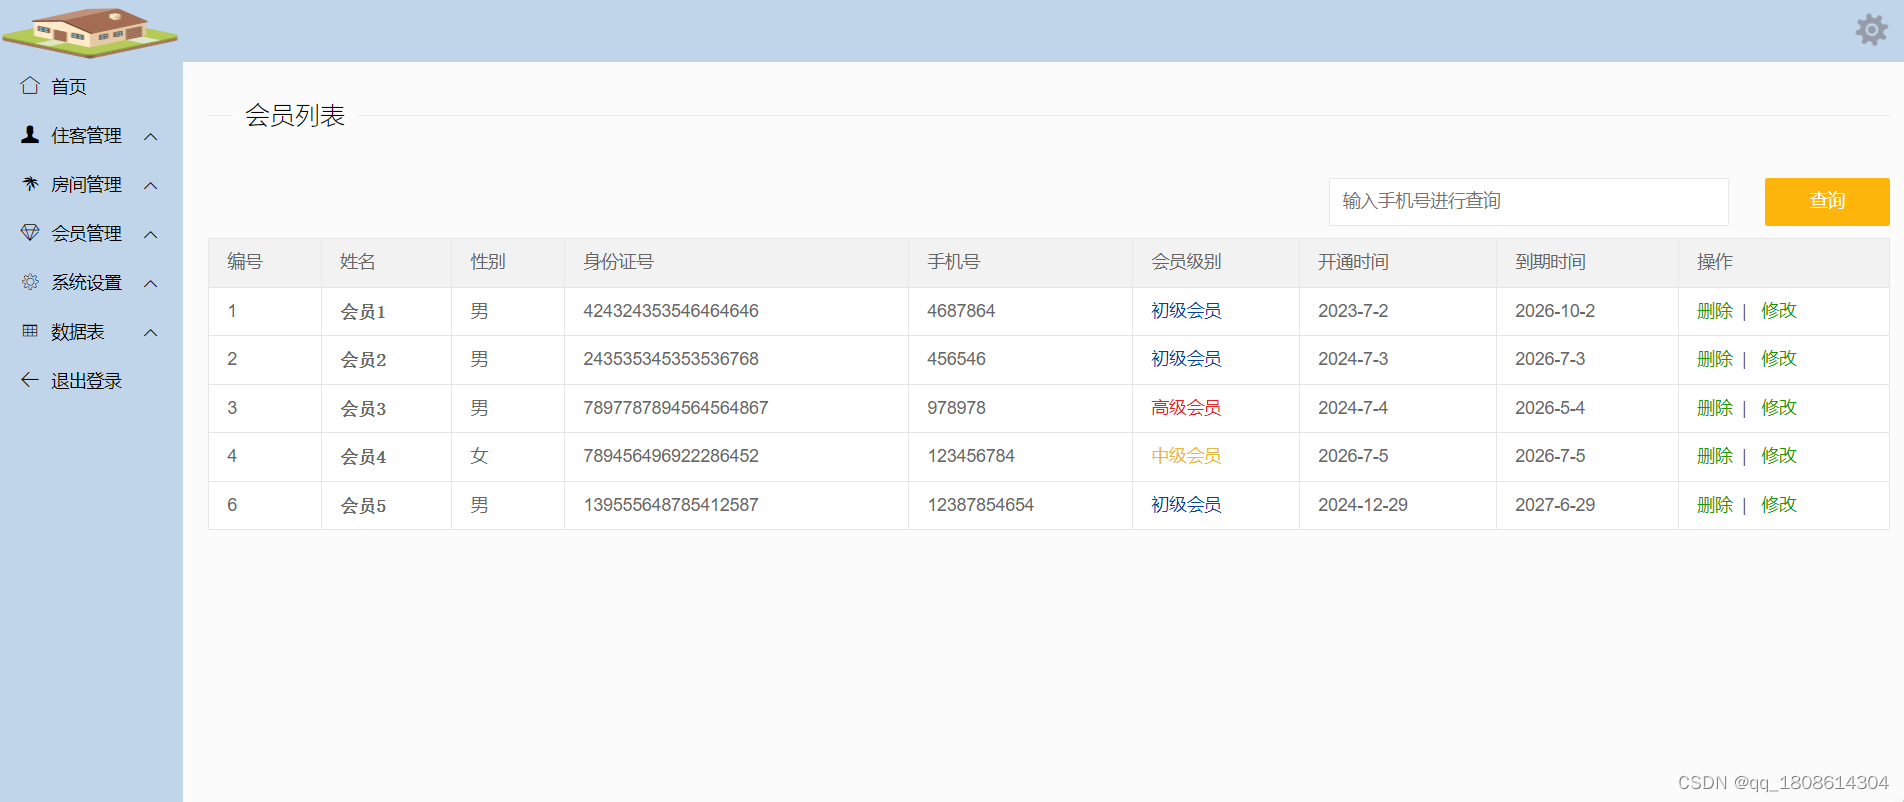
Task: Delete member 会员5 via 删除
Action: pos(1715,505)
